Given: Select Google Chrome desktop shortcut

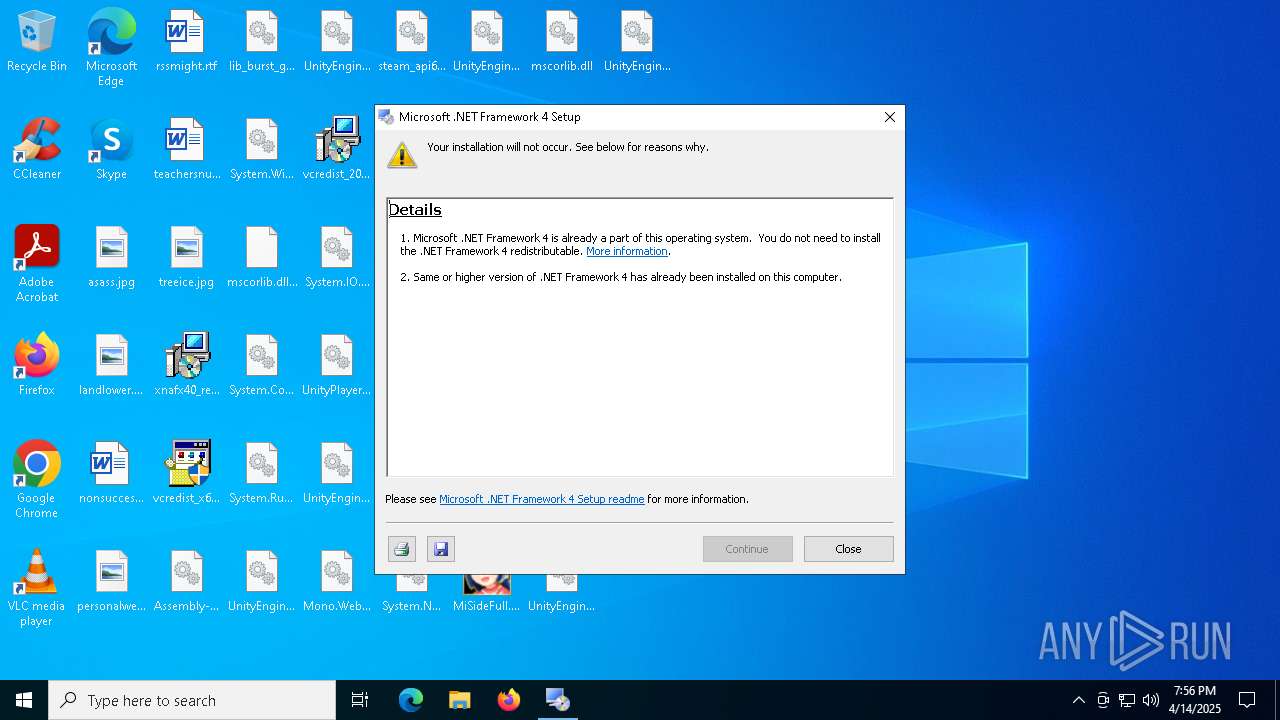Looking at the screenshot, I should click(x=37, y=479).
